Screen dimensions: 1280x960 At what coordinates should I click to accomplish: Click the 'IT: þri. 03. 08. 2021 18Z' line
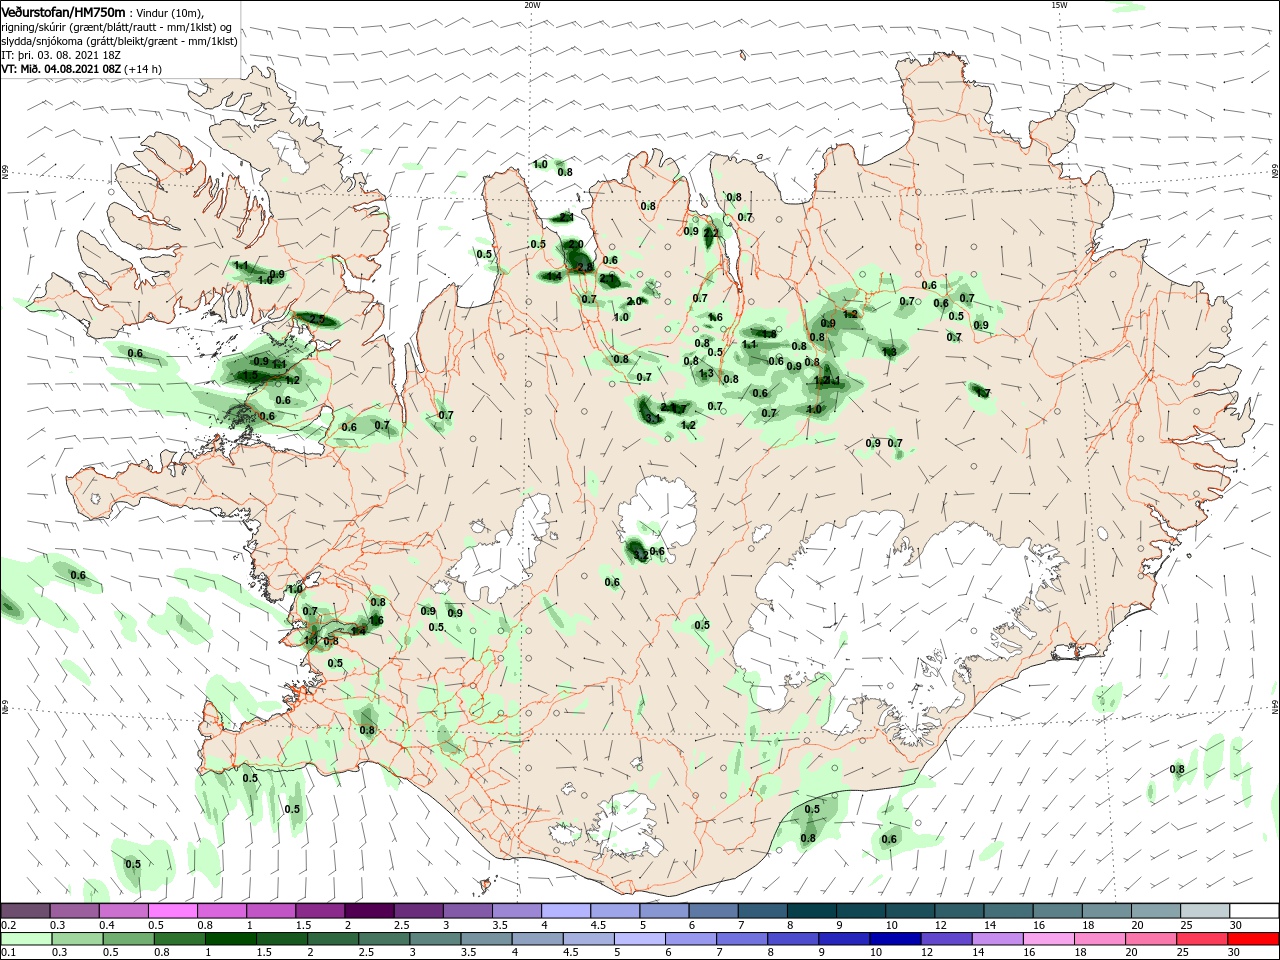pos(59,55)
